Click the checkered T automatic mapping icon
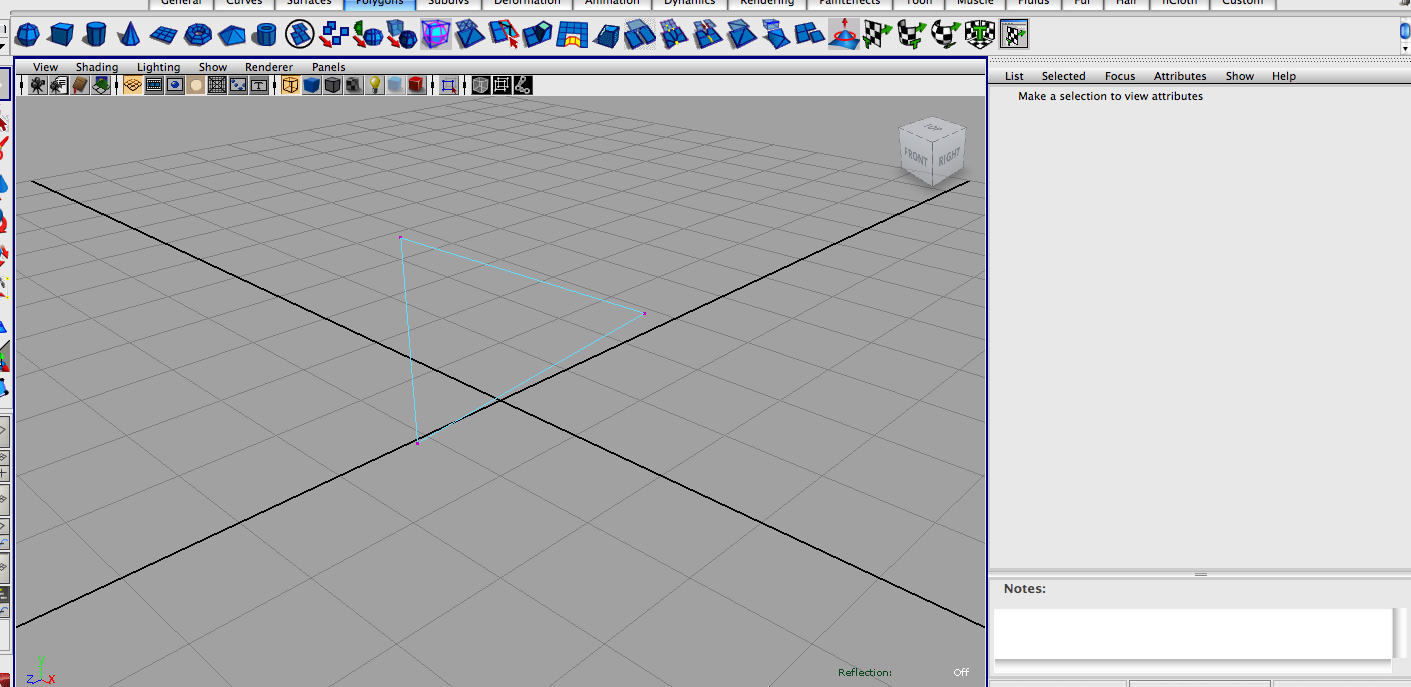Screen dimensions: 1411x687 pyautogui.click(x=979, y=36)
